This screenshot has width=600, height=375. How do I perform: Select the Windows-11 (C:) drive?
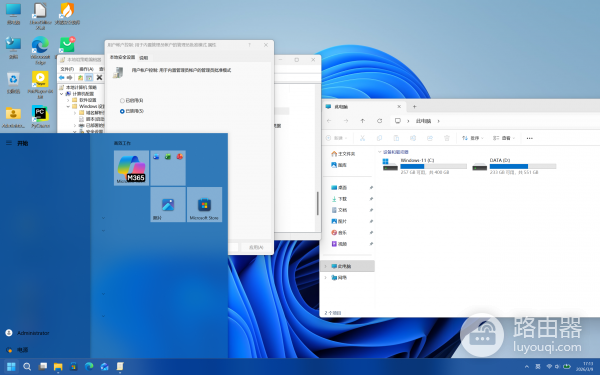pyautogui.click(x=425, y=166)
